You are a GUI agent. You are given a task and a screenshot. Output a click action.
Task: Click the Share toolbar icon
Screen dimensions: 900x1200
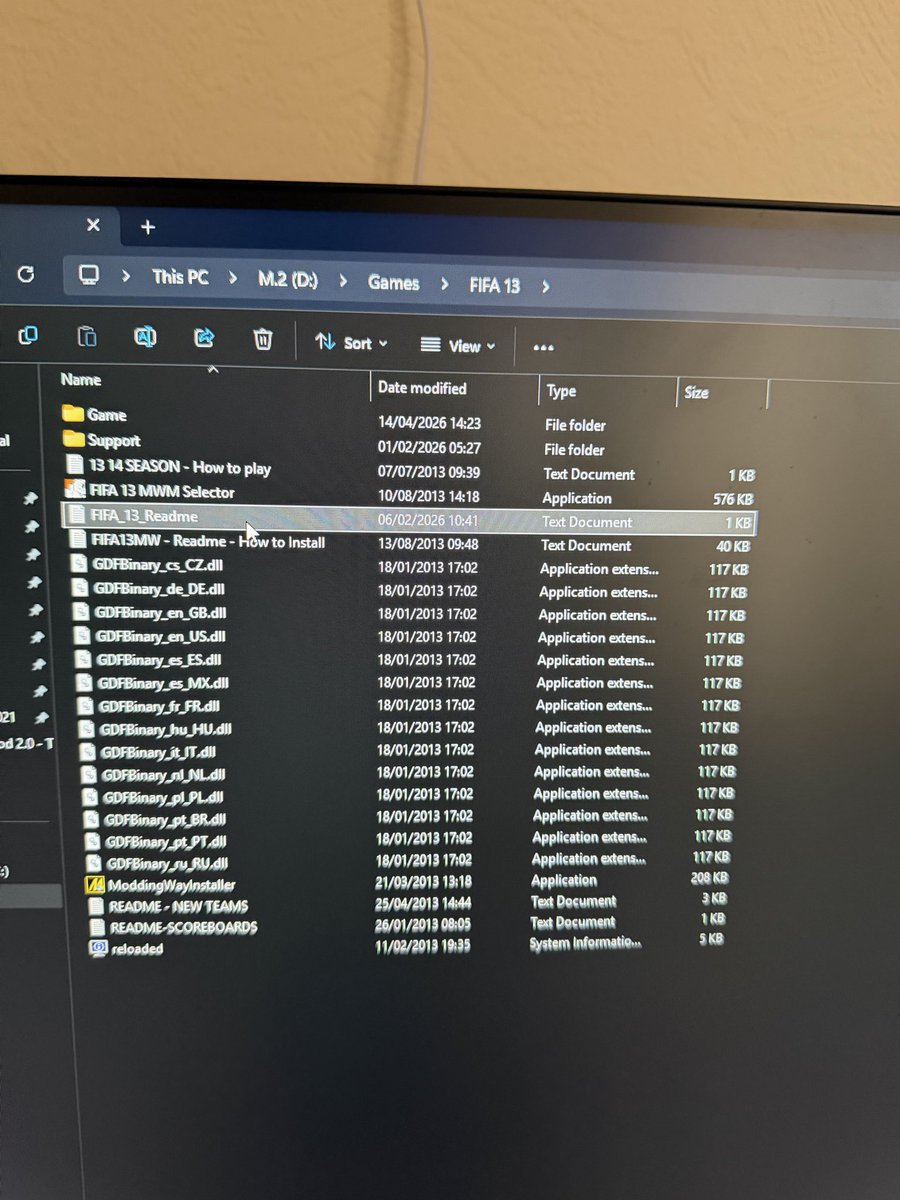pos(204,338)
